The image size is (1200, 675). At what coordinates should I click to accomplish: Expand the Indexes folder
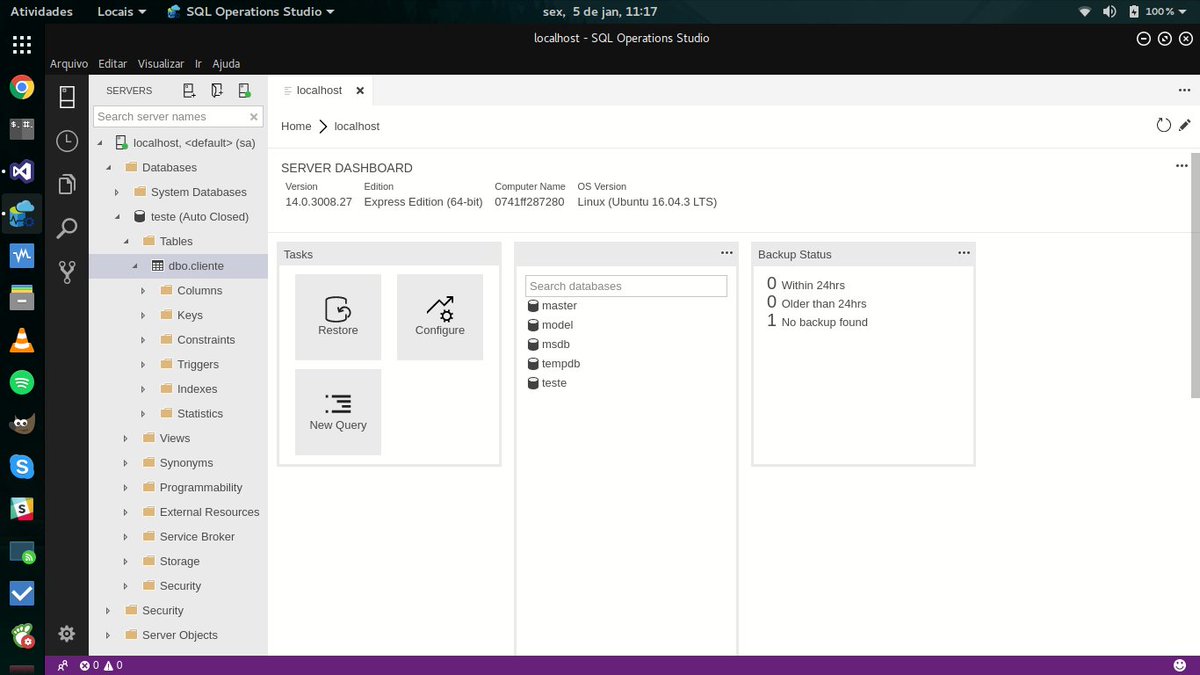coord(144,389)
